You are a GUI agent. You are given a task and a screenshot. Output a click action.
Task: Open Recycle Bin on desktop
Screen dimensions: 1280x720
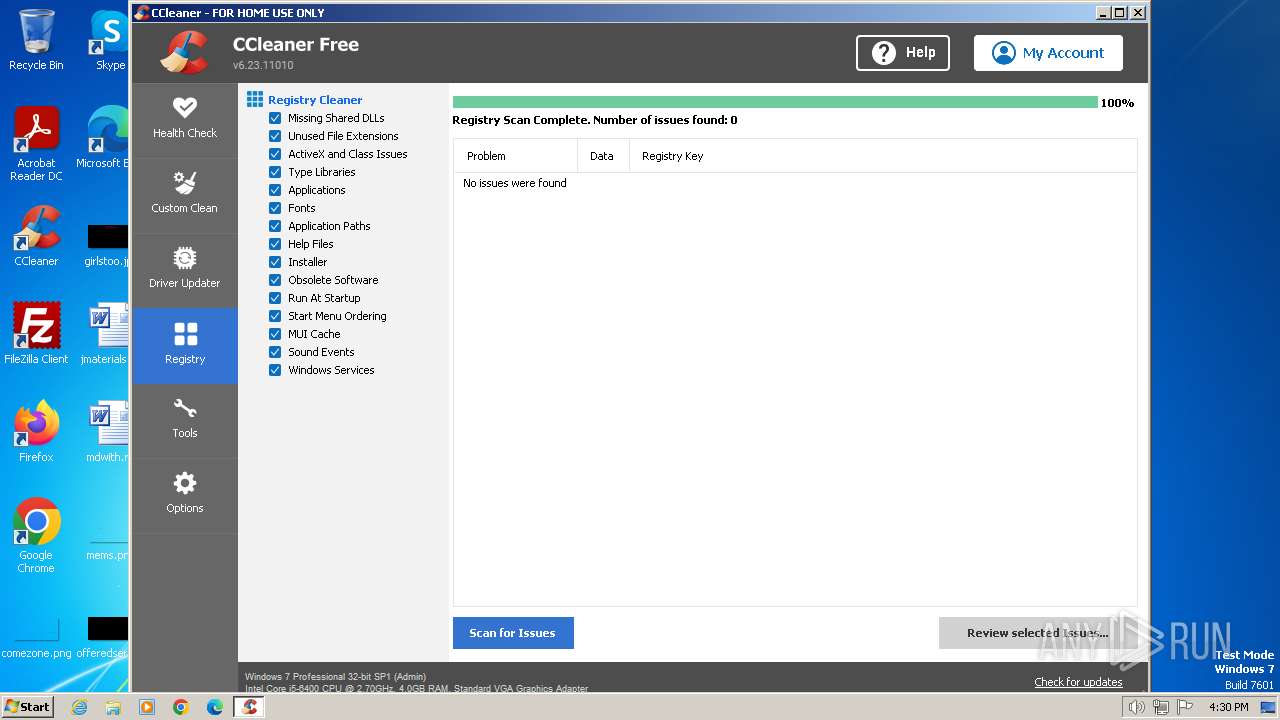(x=36, y=40)
